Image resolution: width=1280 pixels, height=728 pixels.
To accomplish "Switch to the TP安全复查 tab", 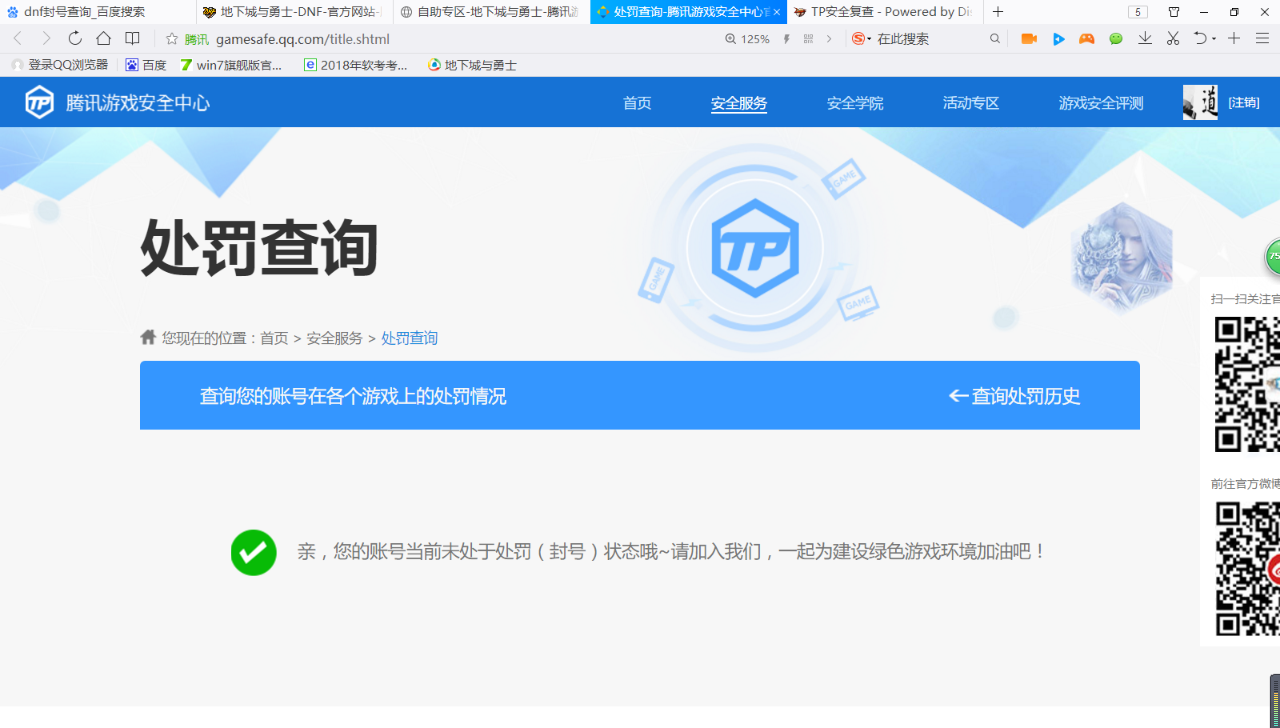I will 890,12.
